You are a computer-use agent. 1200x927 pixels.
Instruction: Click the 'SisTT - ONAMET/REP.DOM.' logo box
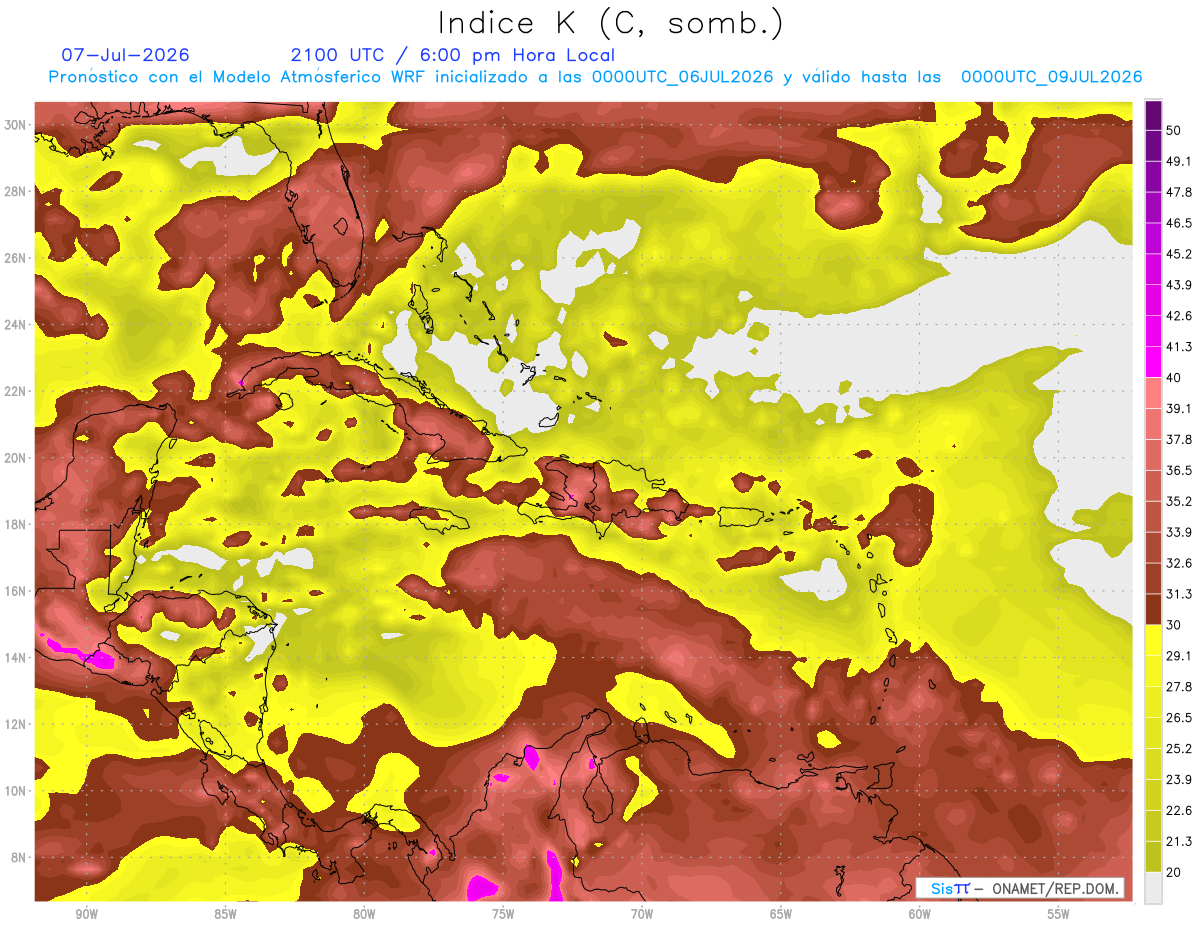[1020, 888]
